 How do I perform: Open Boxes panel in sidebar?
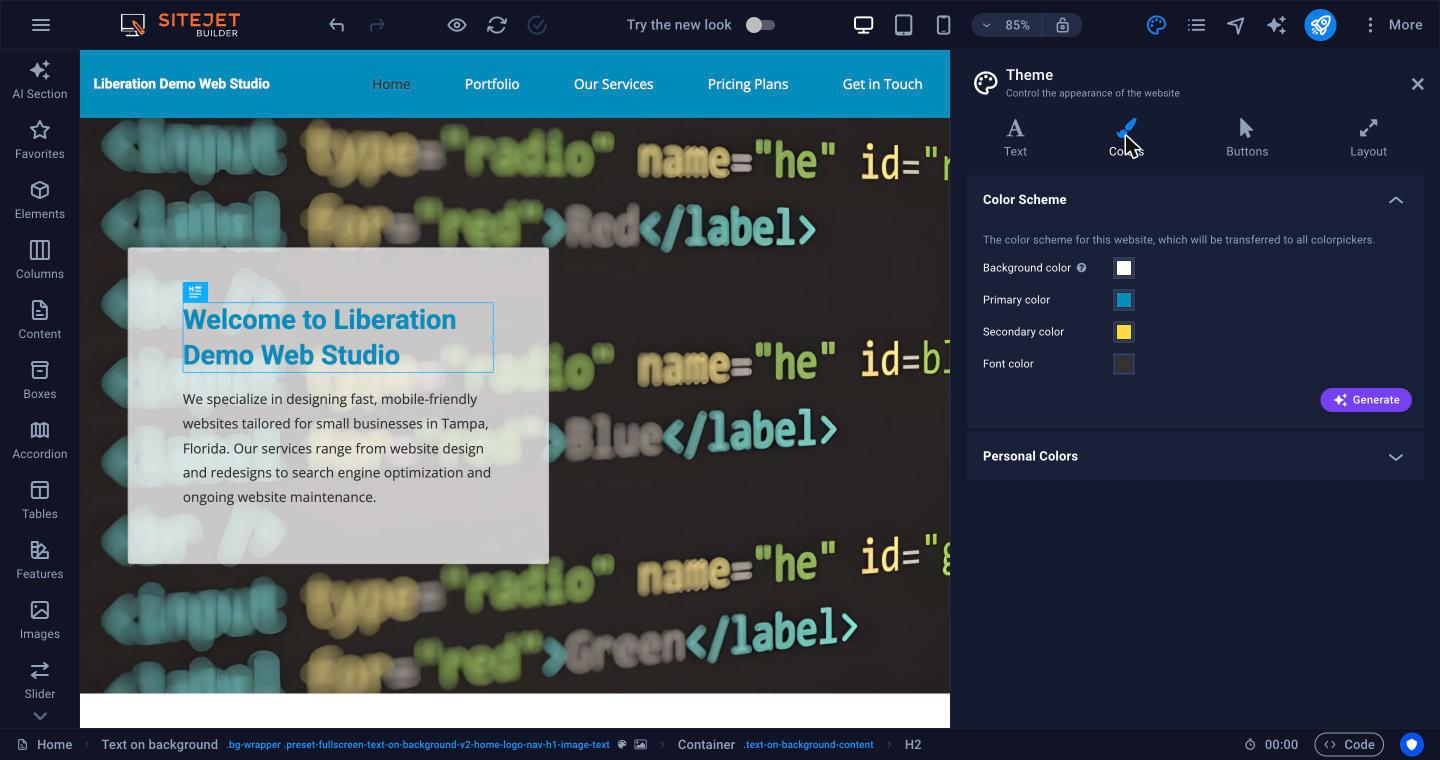(40, 380)
